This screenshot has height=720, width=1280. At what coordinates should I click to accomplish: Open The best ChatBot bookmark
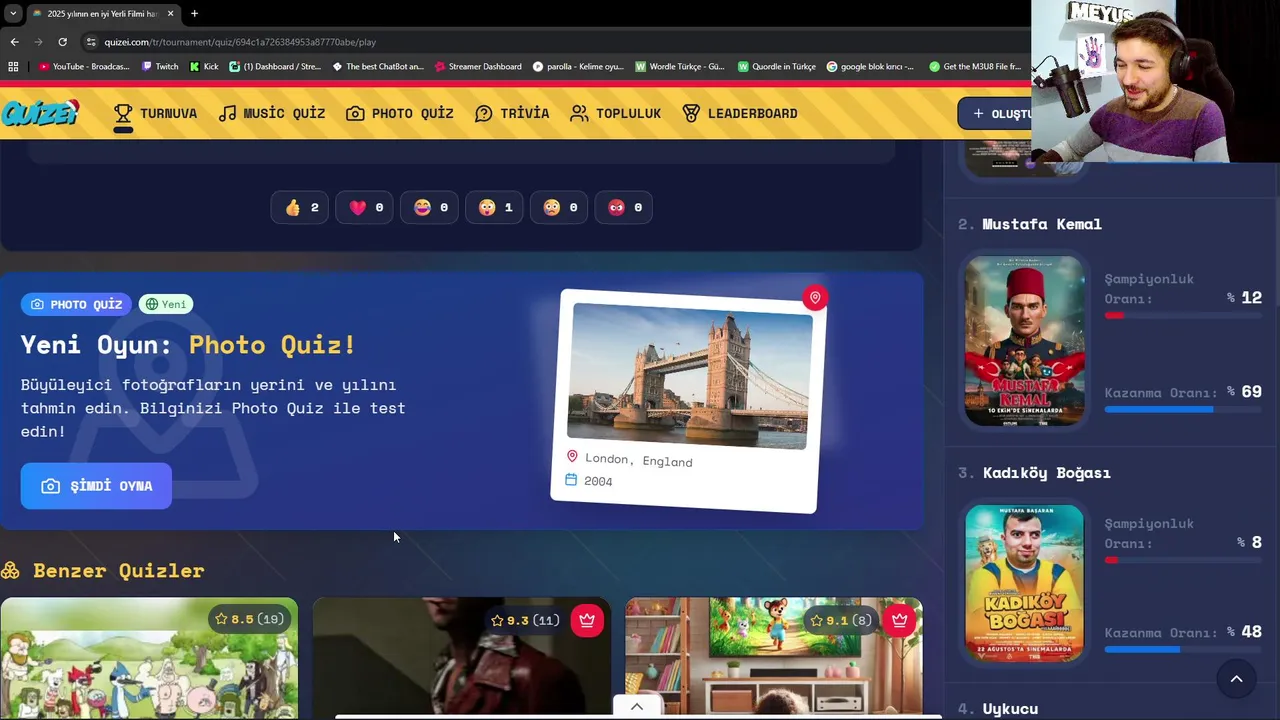point(378,67)
